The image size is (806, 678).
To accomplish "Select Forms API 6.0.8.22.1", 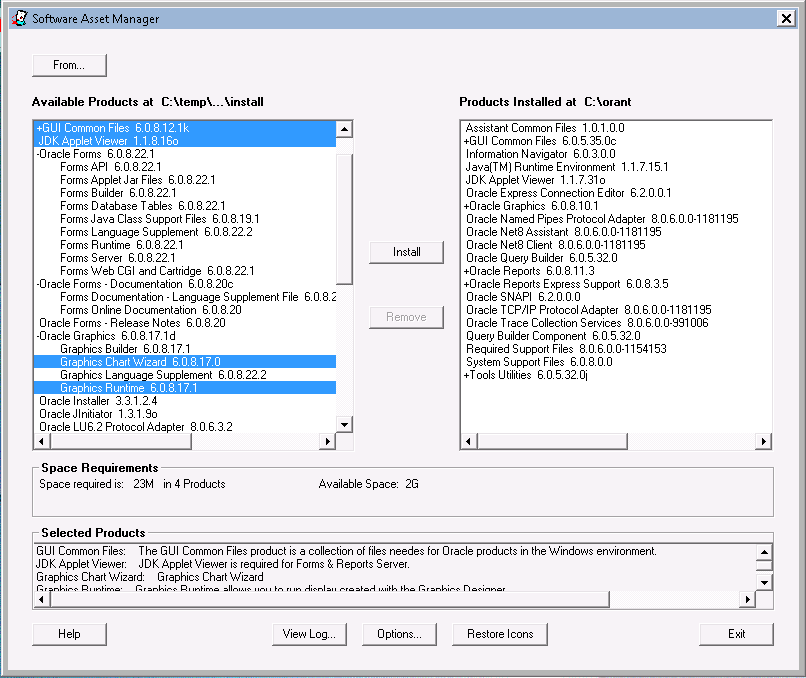I will [111, 167].
